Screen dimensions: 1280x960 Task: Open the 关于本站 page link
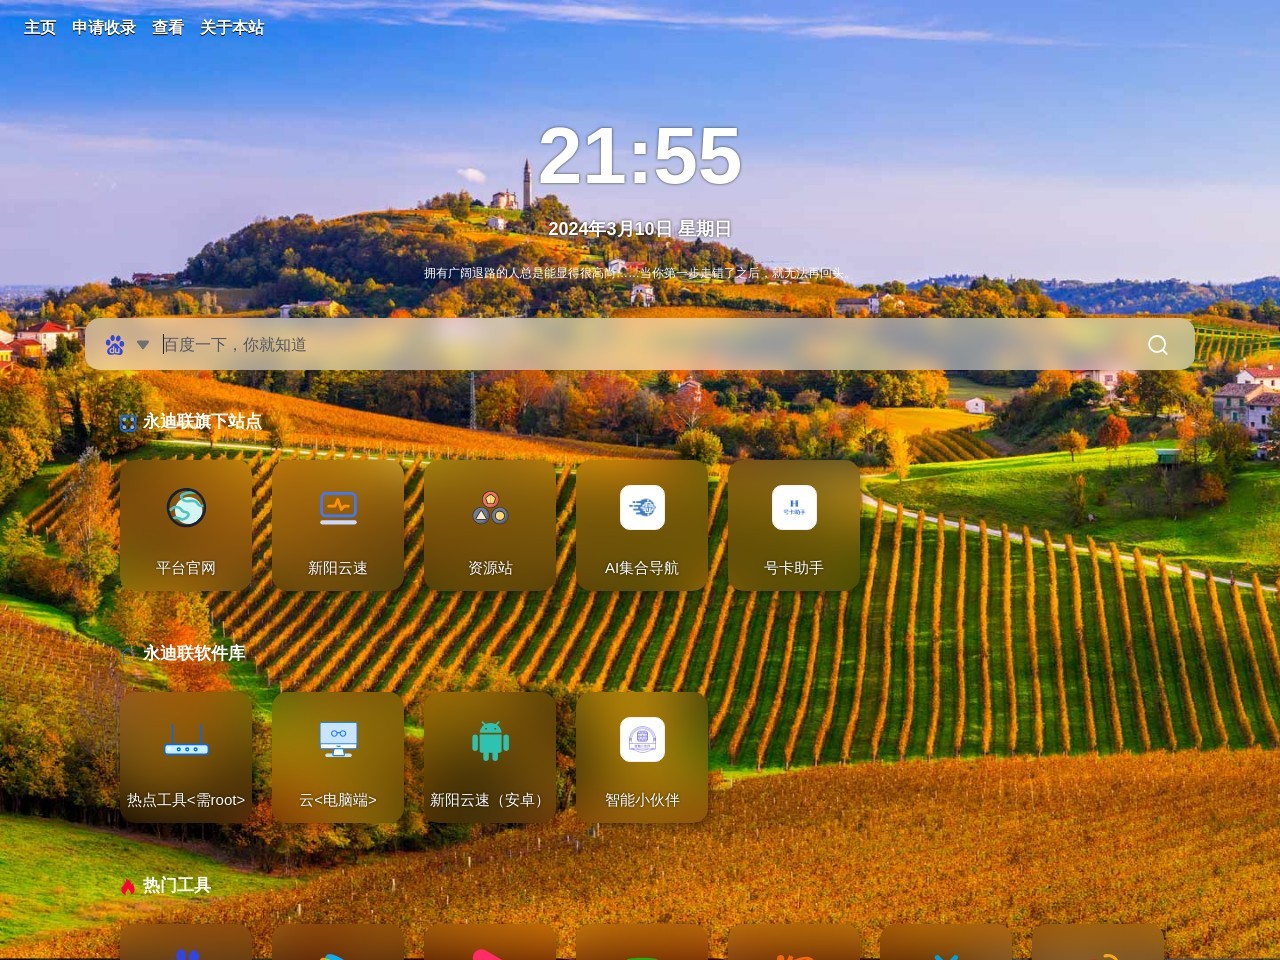[232, 28]
